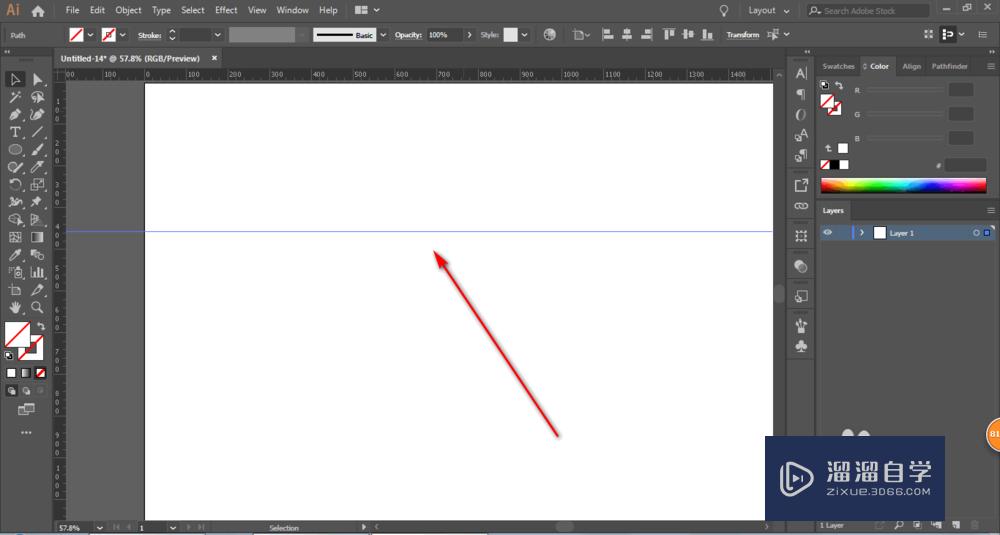
Task: Open the File menu
Action: 73,10
